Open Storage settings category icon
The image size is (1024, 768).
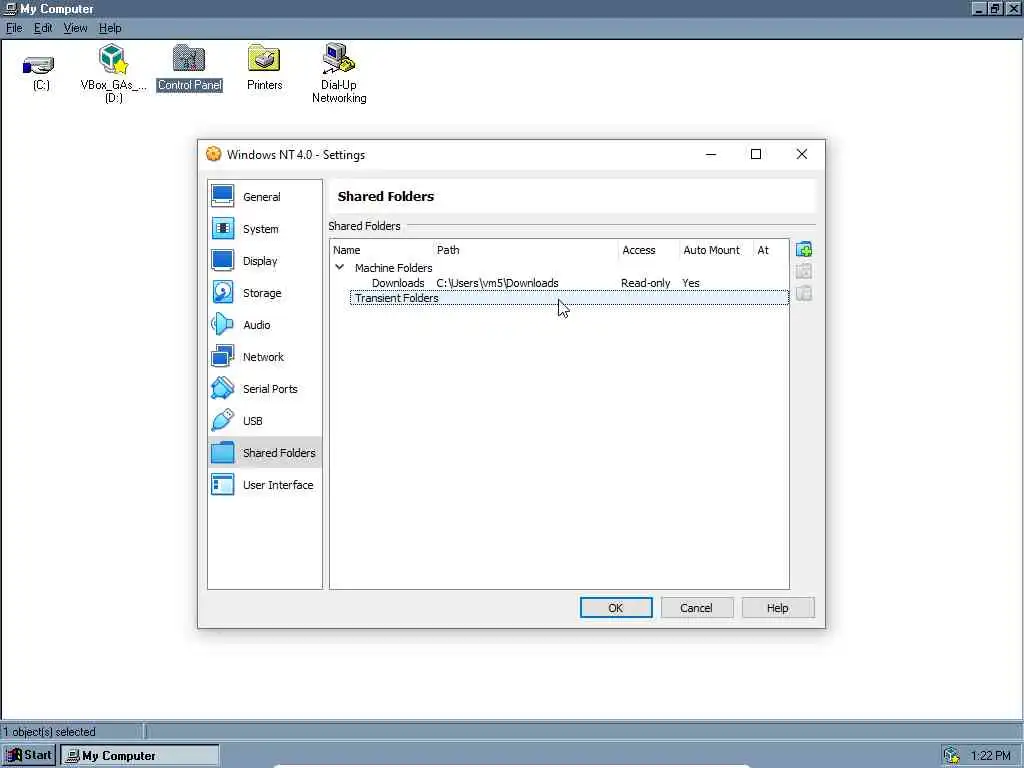click(x=223, y=293)
